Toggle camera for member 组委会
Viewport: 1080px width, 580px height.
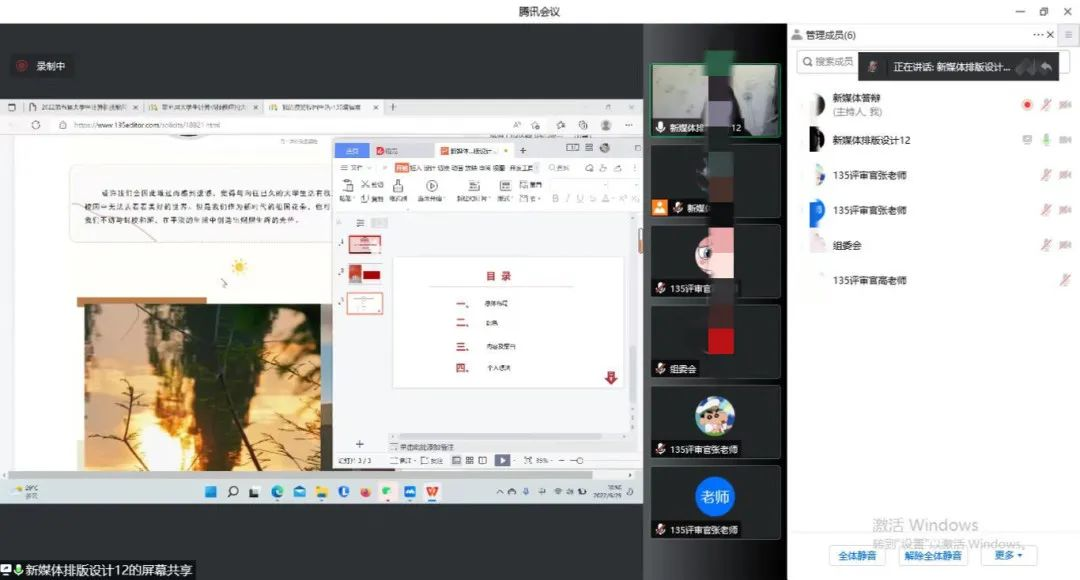pyautogui.click(x=1065, y=245)
